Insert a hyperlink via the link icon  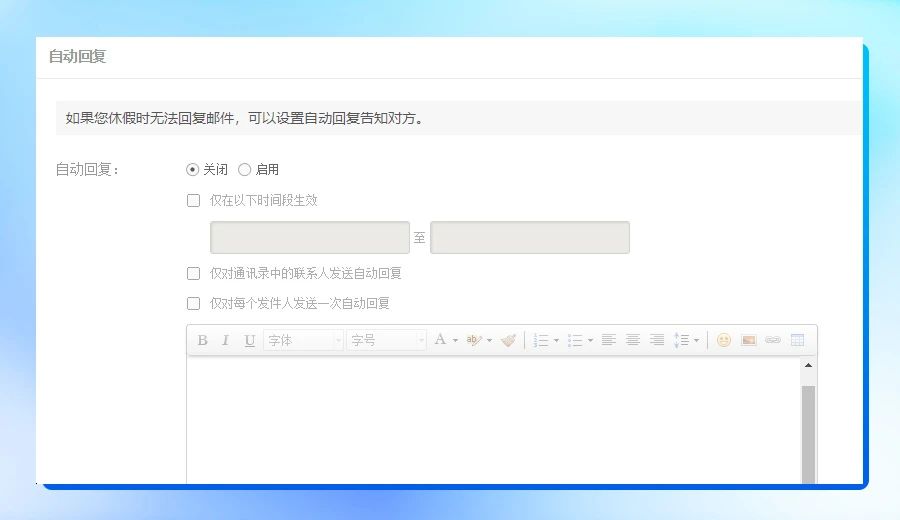point(772,340)
